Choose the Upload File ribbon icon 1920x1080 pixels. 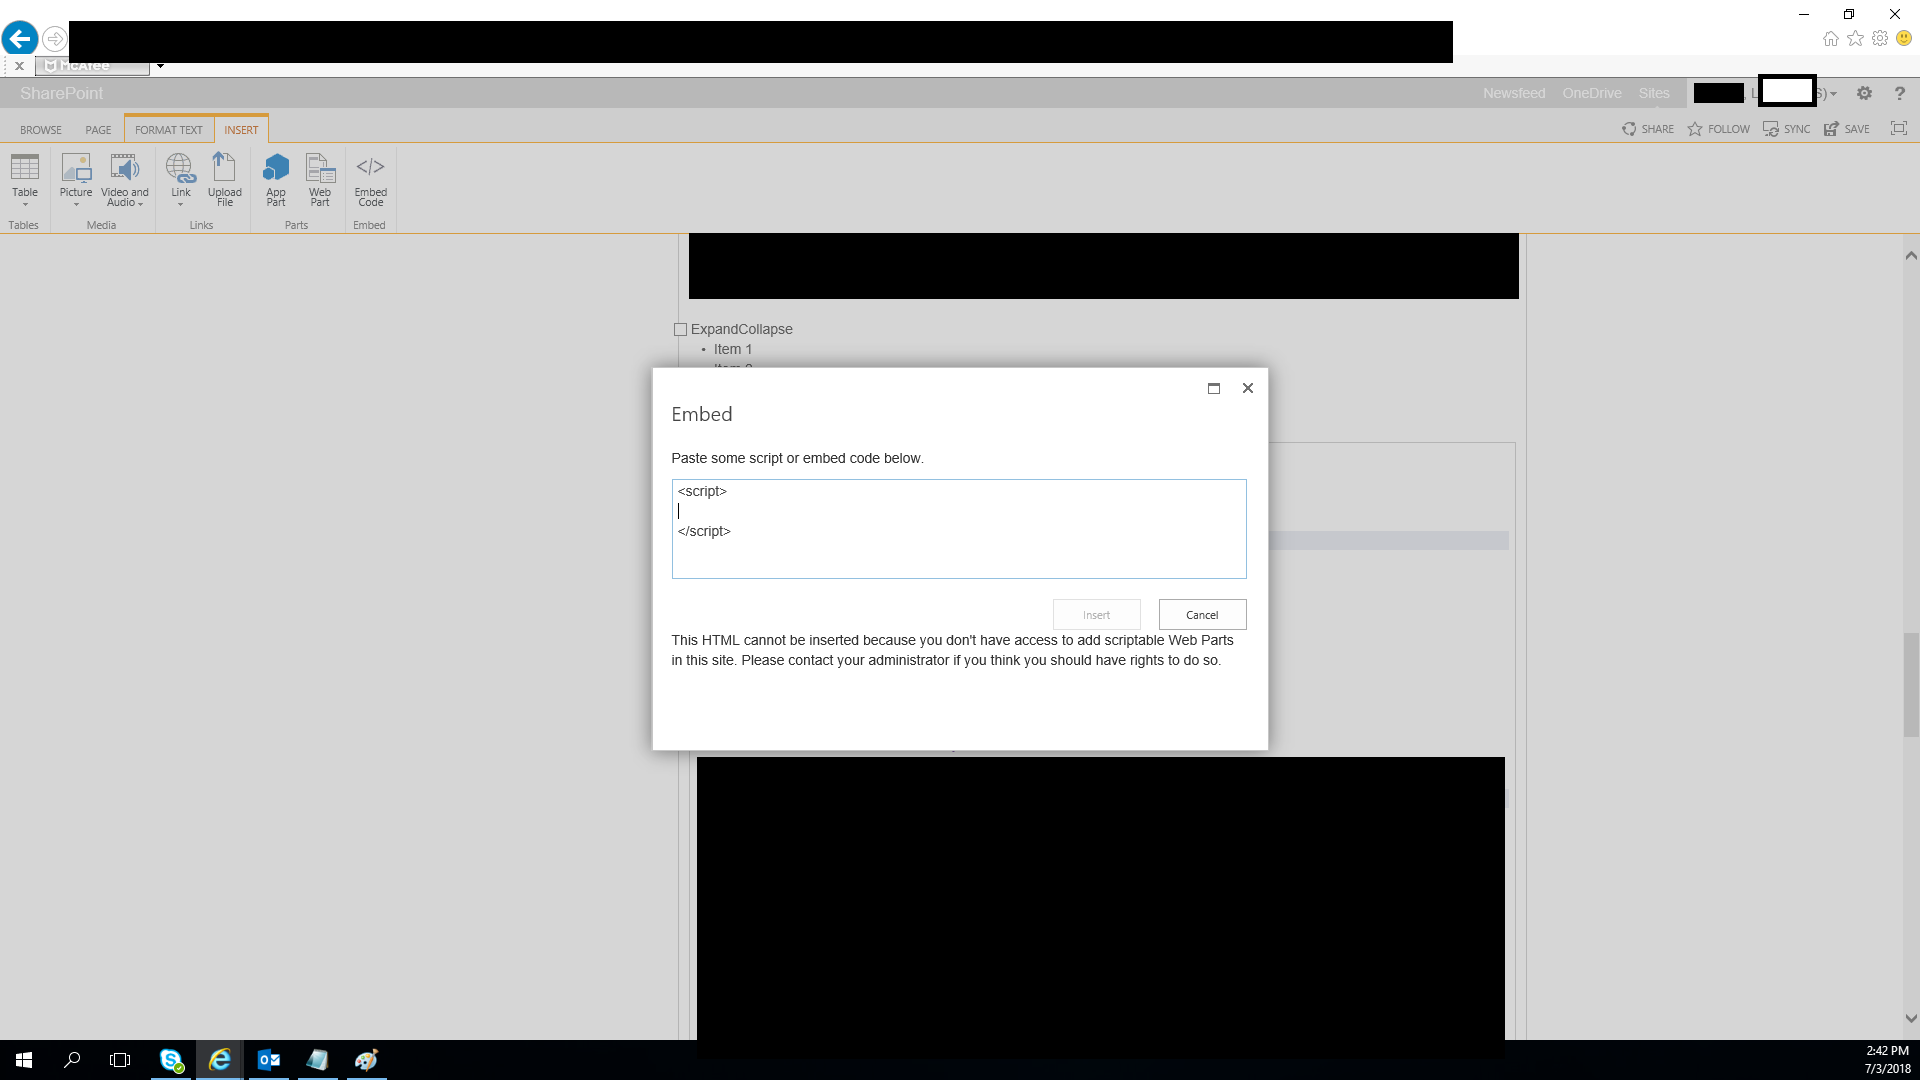pyautogui.click(x=224, y=179)
